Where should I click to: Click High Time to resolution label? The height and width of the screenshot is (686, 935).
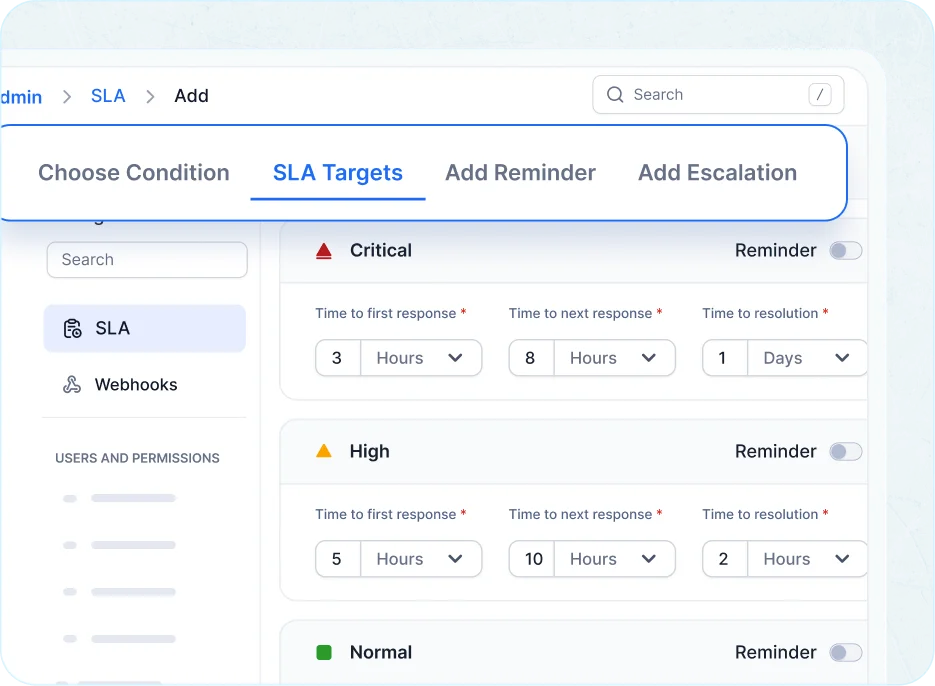click(760, 514)
